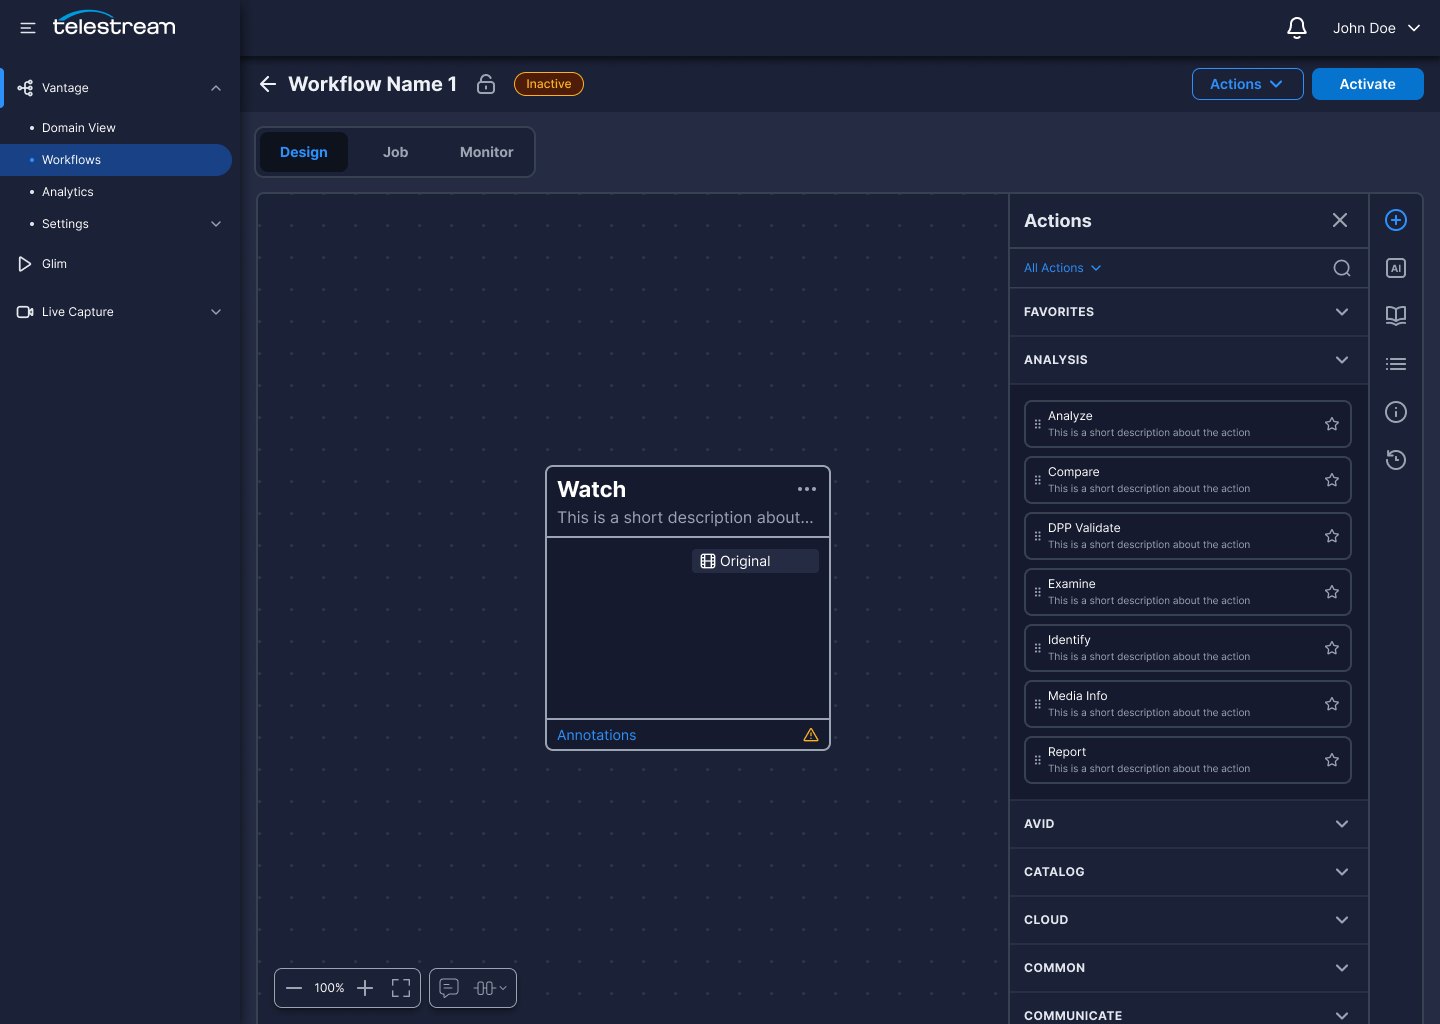This screenshot has height=1024, width=1440.
Task: Expand the CLOUD section
Action: click(1188, 920)
